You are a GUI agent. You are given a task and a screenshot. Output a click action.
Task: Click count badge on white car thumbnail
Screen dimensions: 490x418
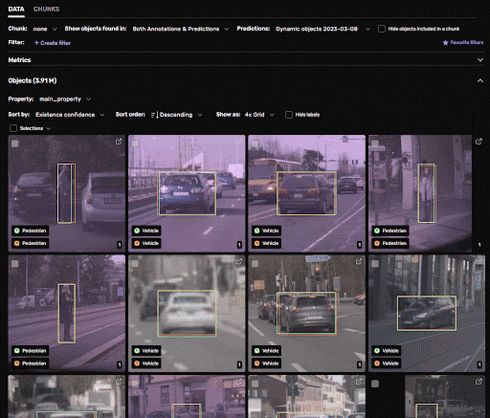239,365
